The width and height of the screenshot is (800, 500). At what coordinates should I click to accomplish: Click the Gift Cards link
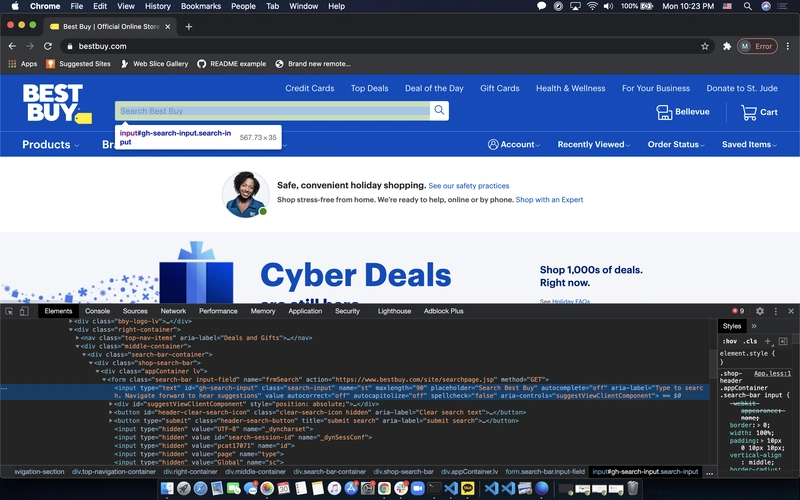click(x=499, y=88)
